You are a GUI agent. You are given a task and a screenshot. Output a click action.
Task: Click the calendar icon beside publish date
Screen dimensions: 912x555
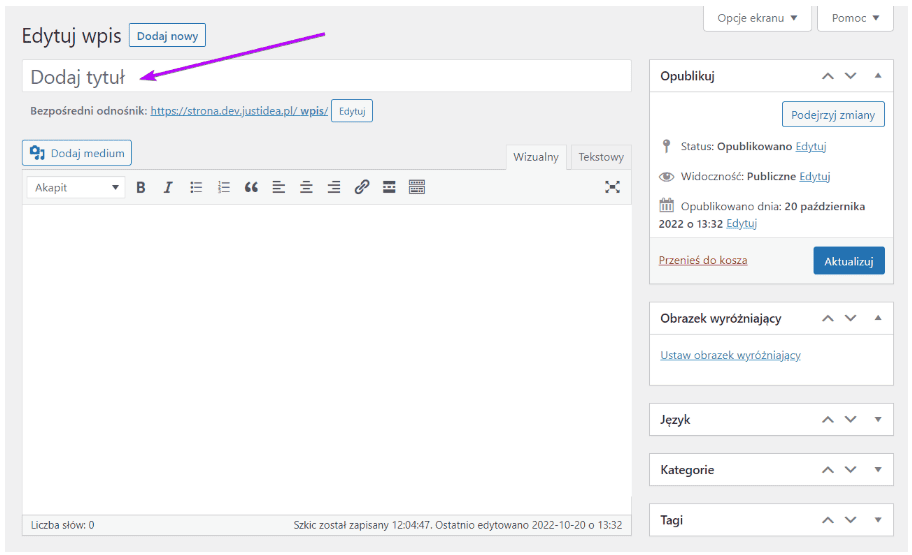pyautogui.click(x=667, y=205)
